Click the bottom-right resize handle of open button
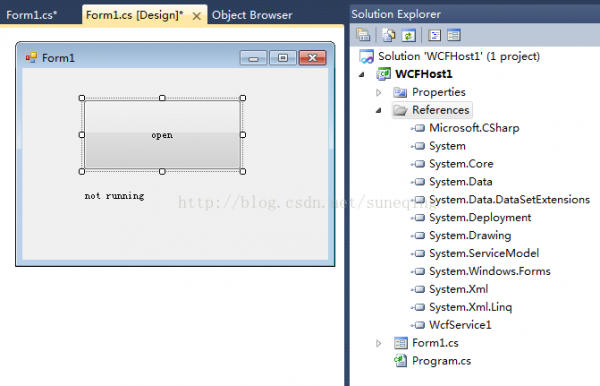 tap(243, 171)
